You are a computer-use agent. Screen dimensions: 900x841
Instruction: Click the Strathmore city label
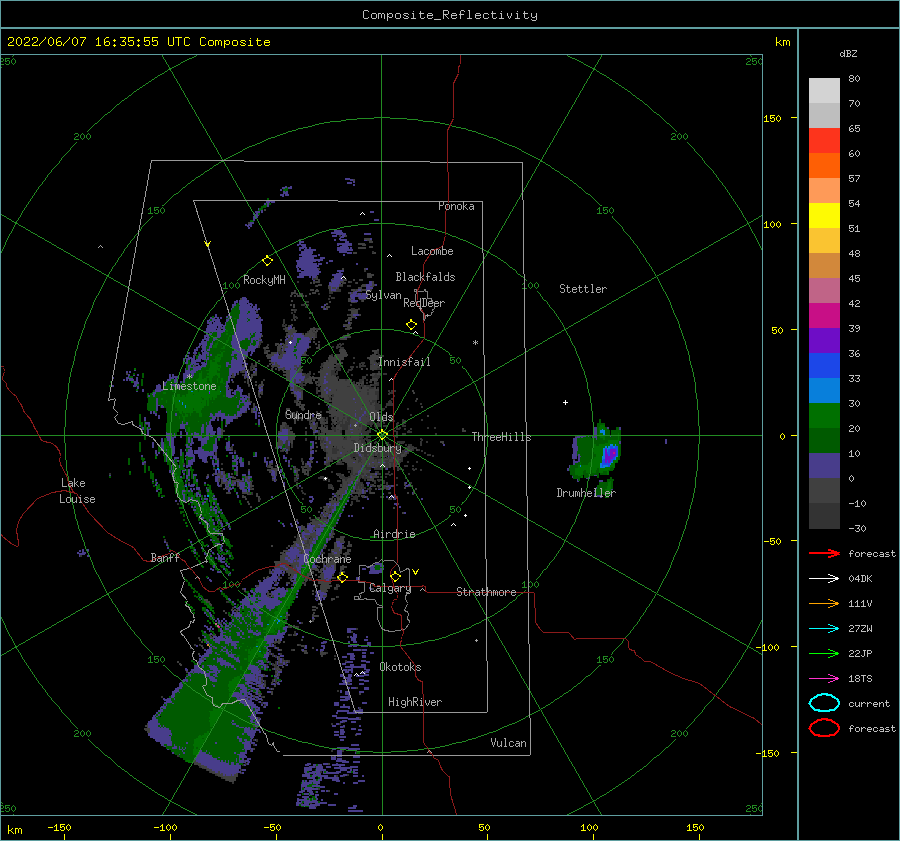pyautogui.click(x=486, y=592)
